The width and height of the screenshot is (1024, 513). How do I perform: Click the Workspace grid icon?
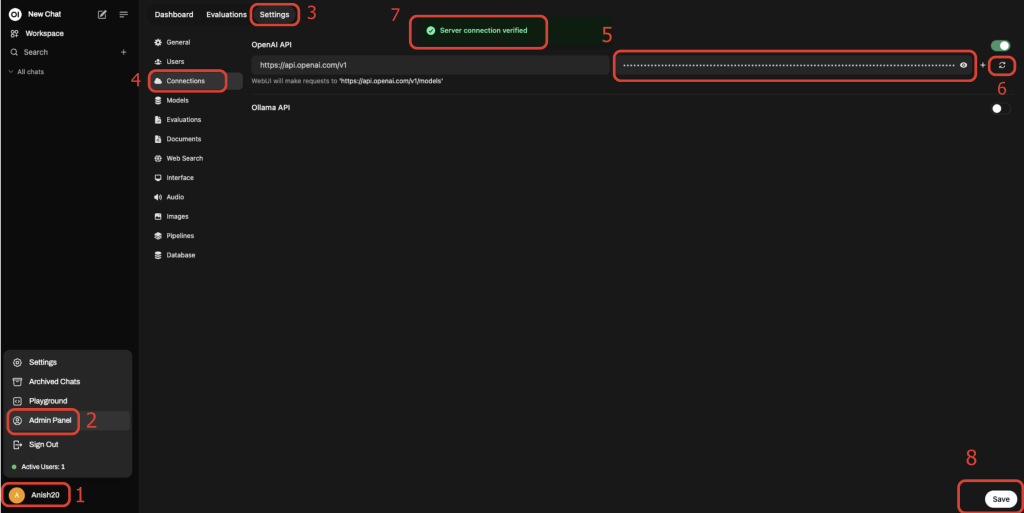(x=14, y=33)
